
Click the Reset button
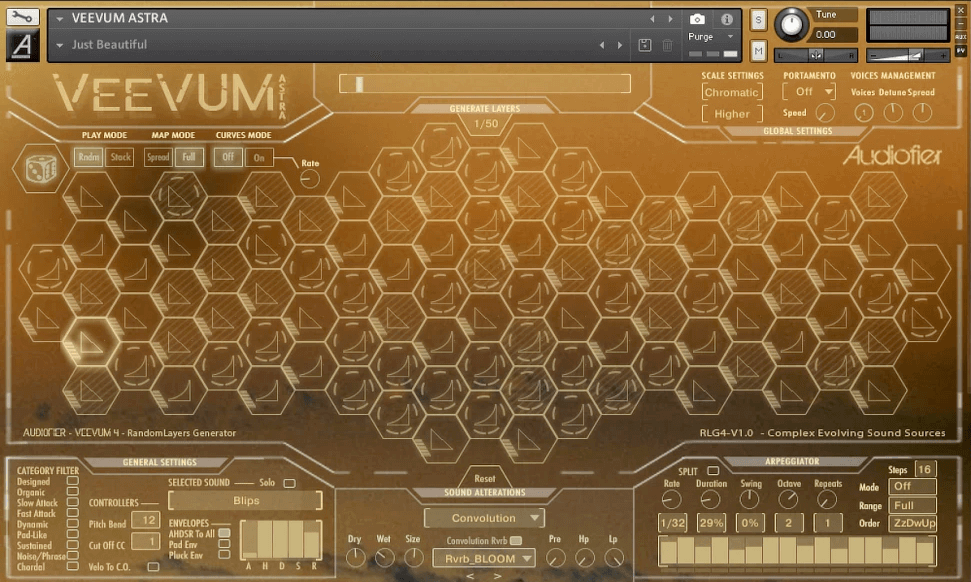484,478
